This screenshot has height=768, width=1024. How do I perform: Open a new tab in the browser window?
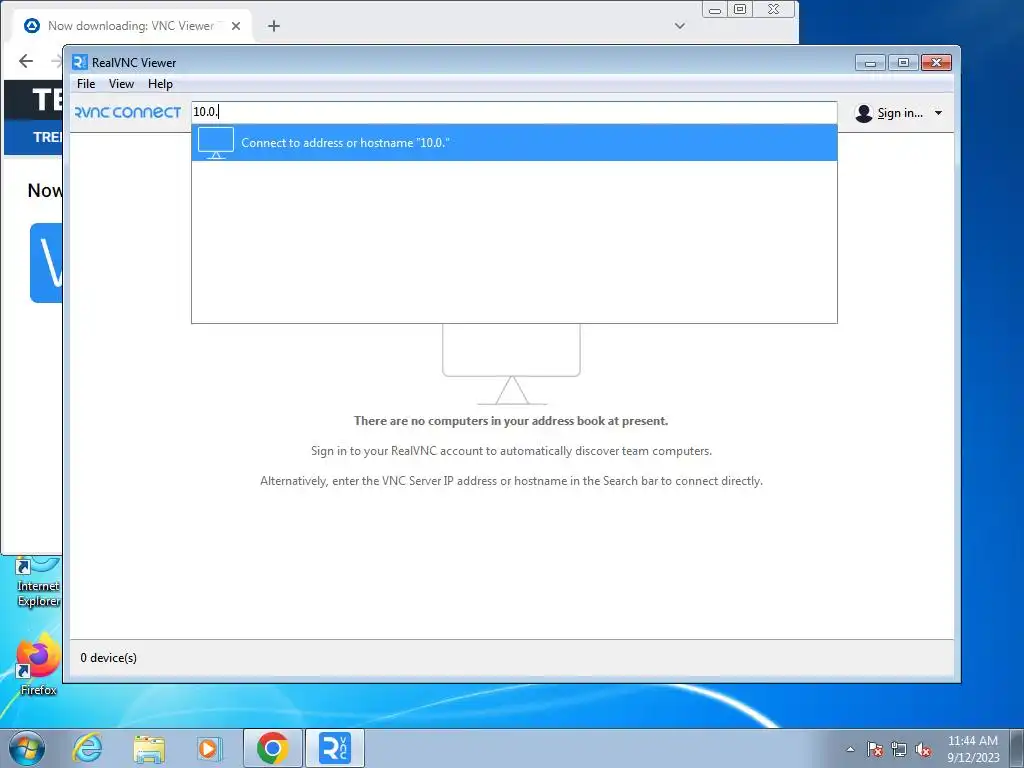coord(274,26)
